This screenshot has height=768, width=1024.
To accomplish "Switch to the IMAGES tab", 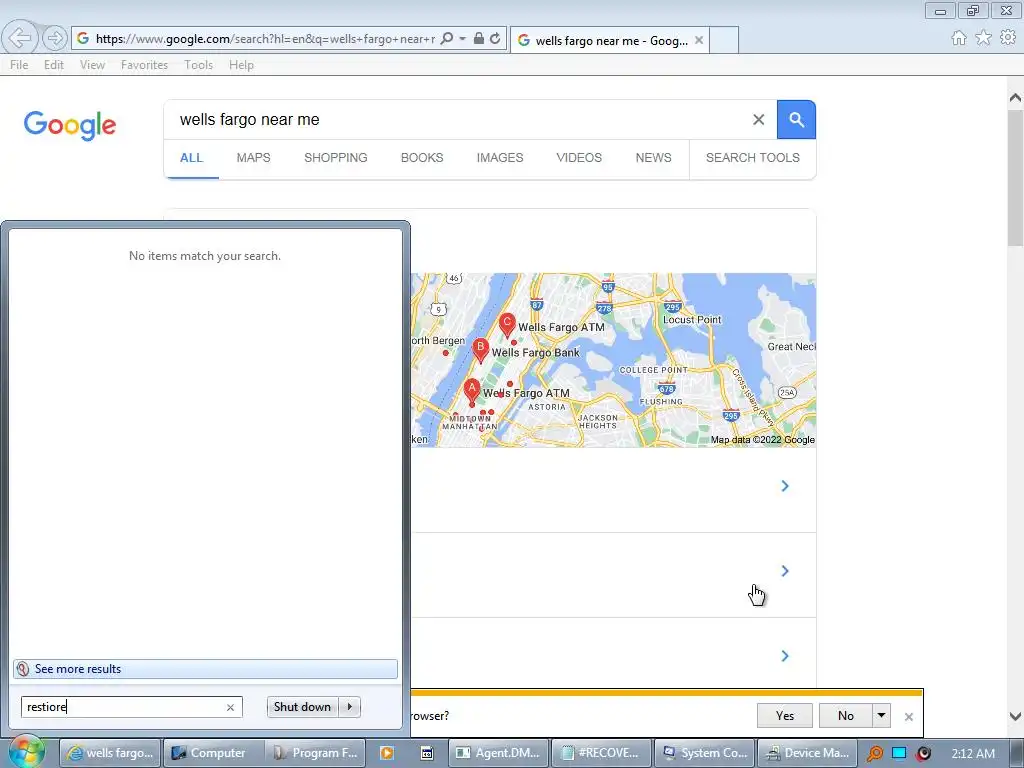I will click(500, 157).
